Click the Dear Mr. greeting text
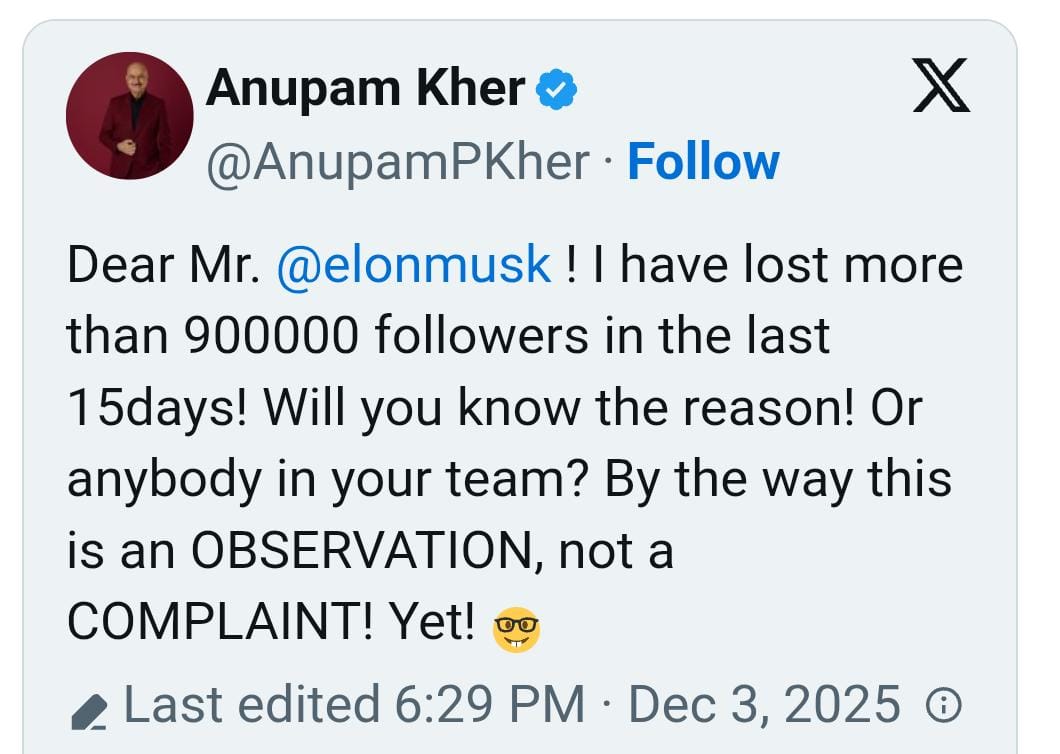 point(164,265)
